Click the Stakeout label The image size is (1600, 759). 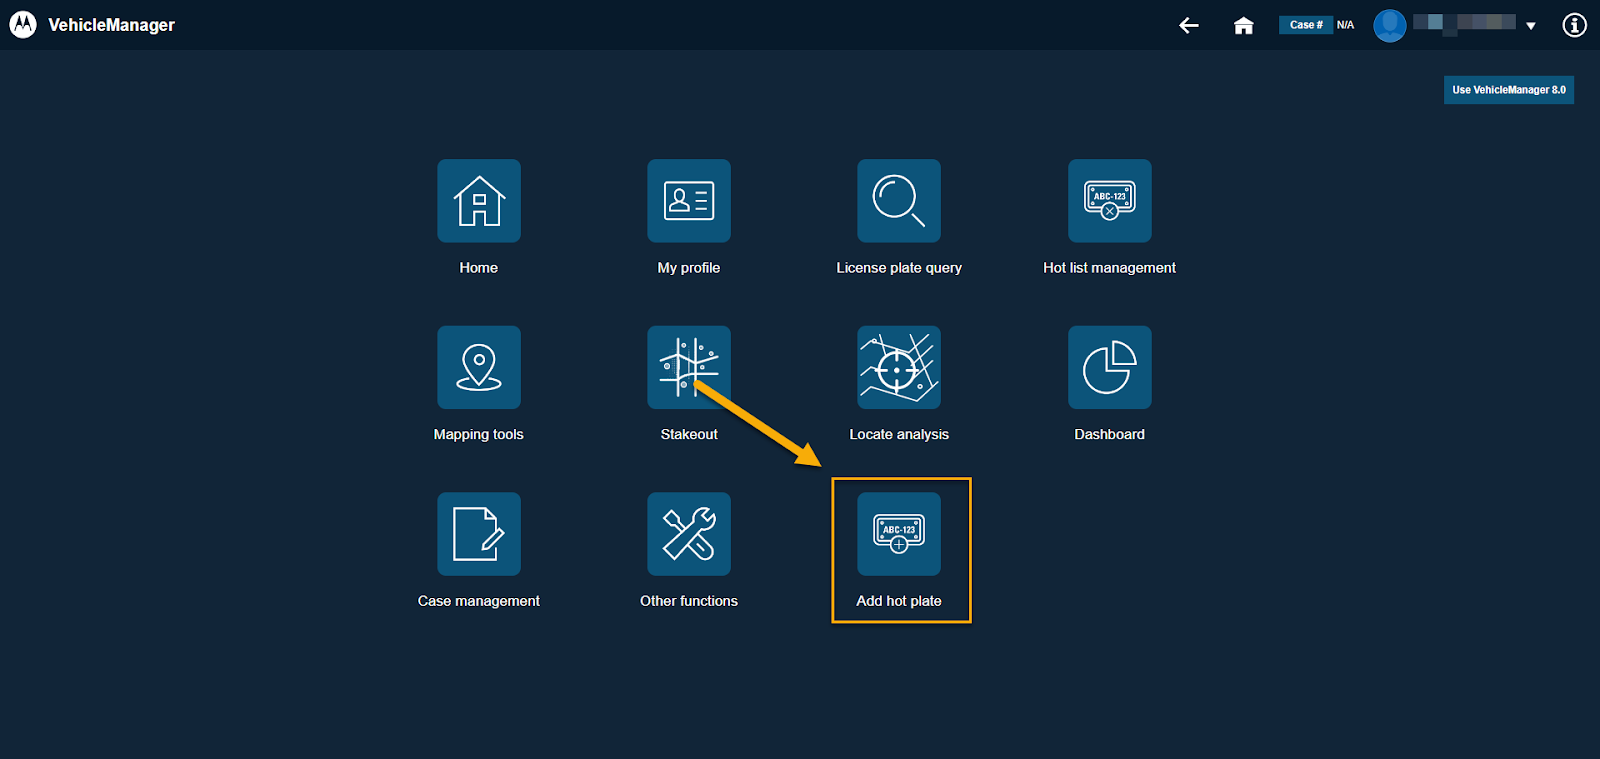(689, 435)
